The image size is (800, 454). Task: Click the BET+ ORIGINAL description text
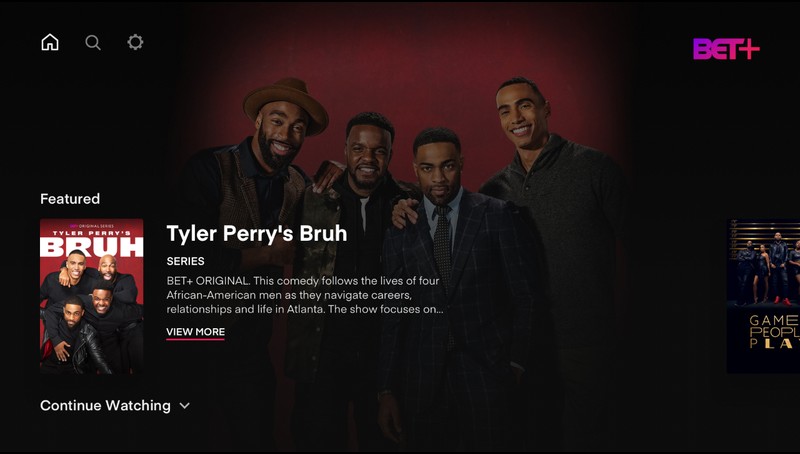pos(305,295)
